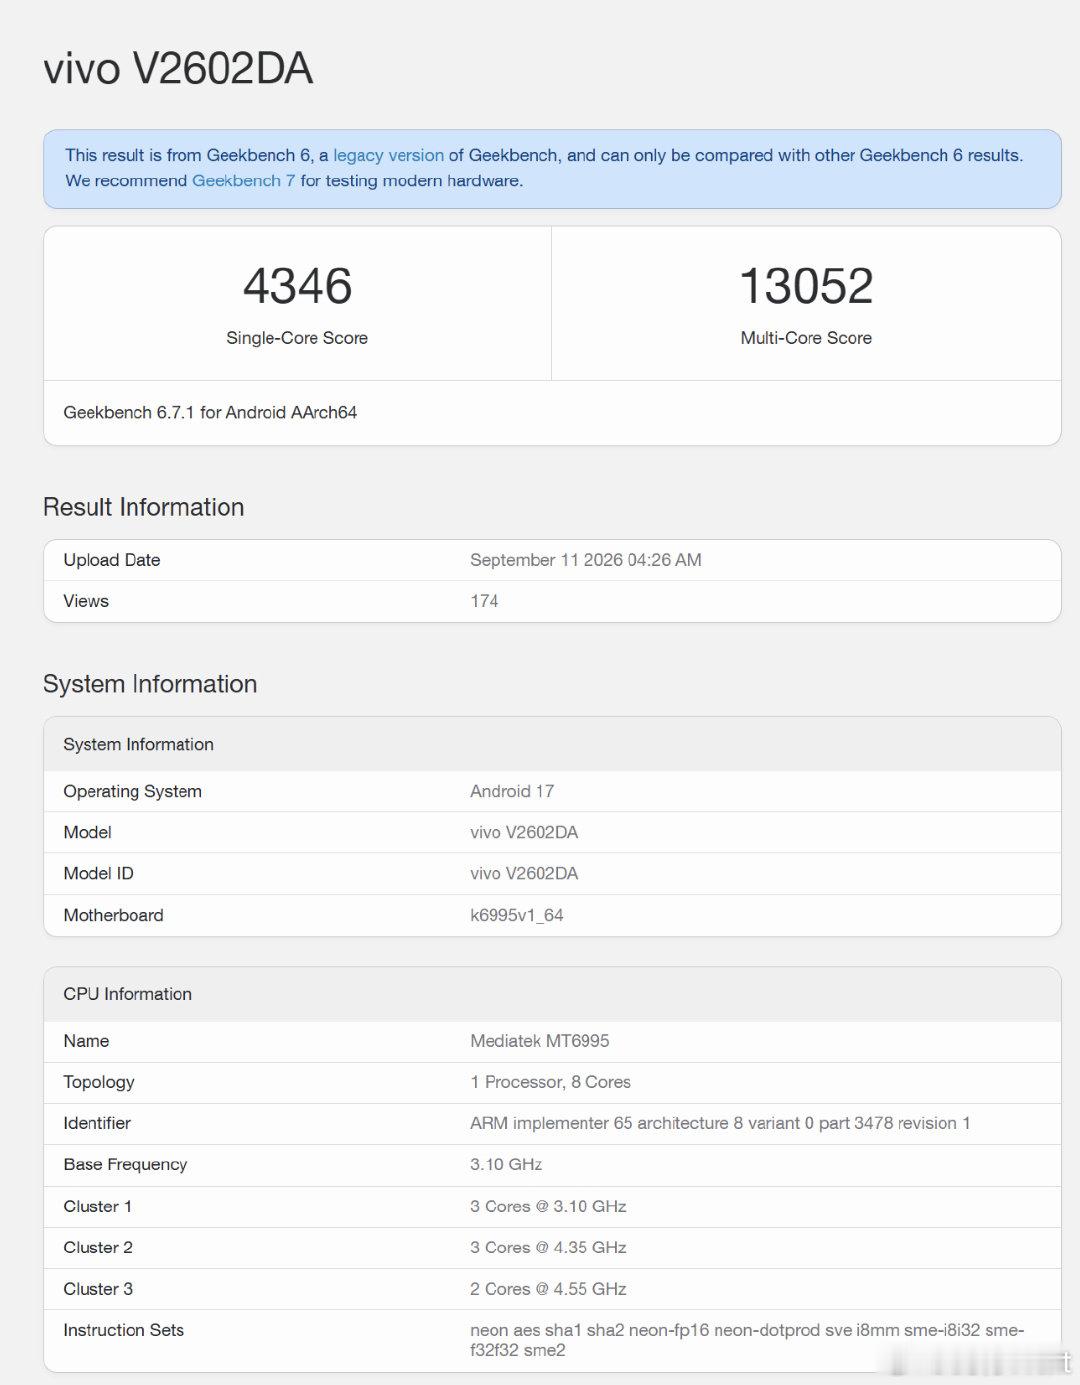Image resolution: width=1080 pixels, height=1385 pixels.
Task: Click the Motherboard label
Action: coord(113,915)
